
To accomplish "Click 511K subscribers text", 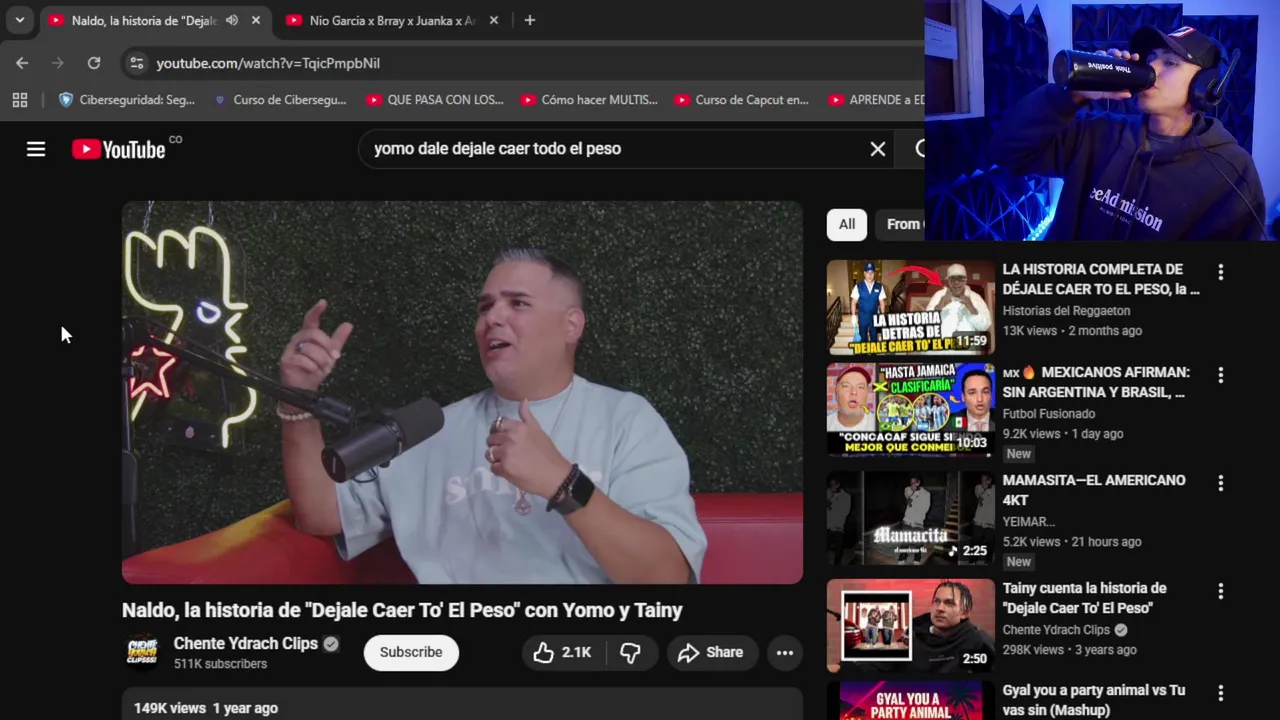I will click(220, 664).
